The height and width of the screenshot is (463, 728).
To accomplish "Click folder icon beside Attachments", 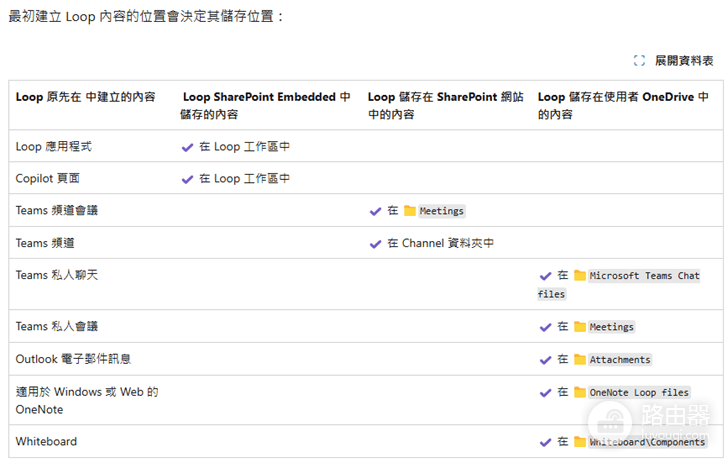I will [x=579, y=359].
